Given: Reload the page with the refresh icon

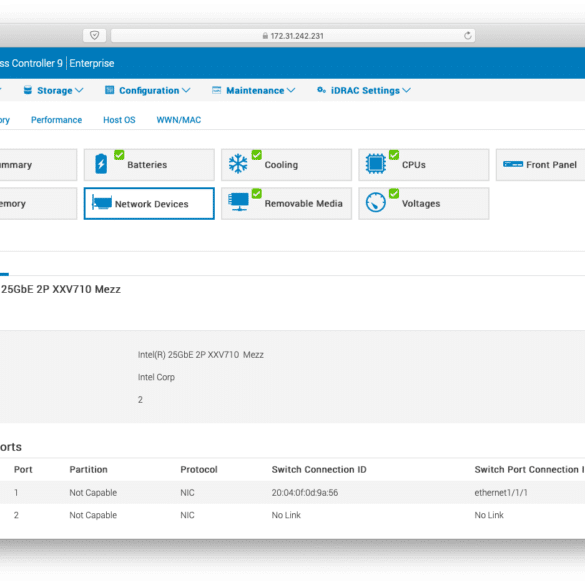Looking at the screenshot, I should [x=467, y=35].
